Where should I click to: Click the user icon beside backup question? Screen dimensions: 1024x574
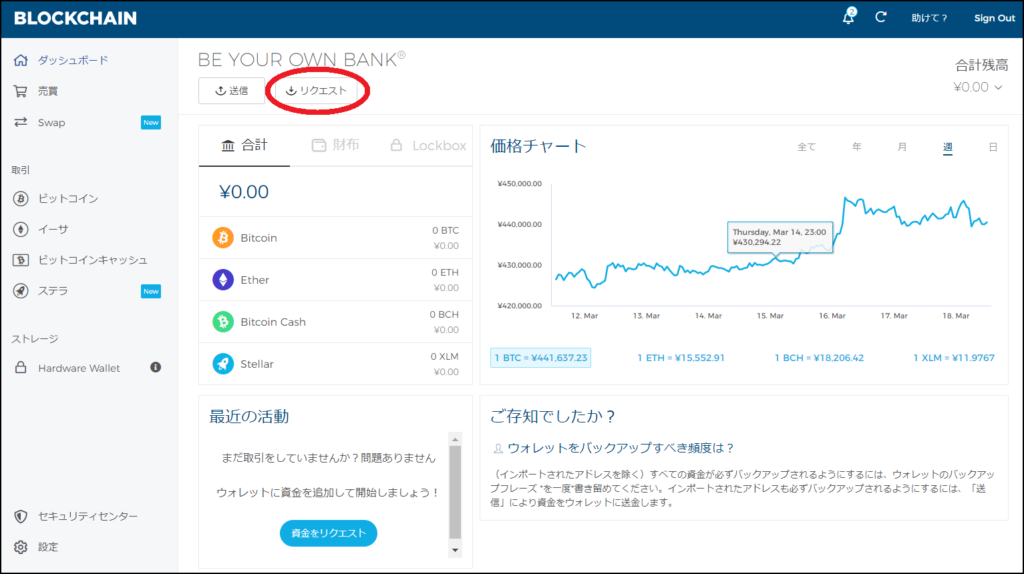[498, 448]
